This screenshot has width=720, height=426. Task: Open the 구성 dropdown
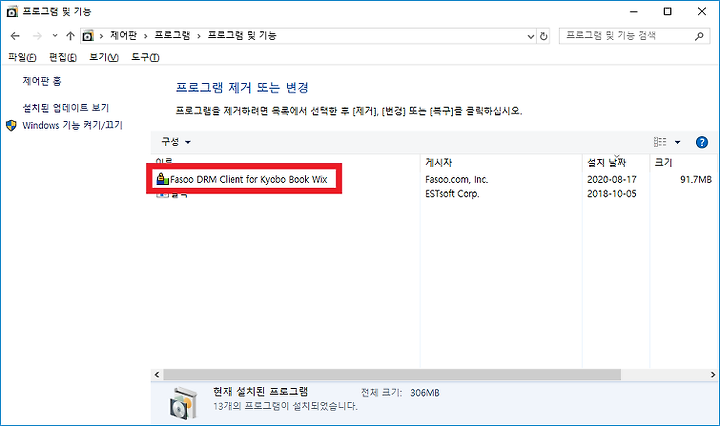176,142
